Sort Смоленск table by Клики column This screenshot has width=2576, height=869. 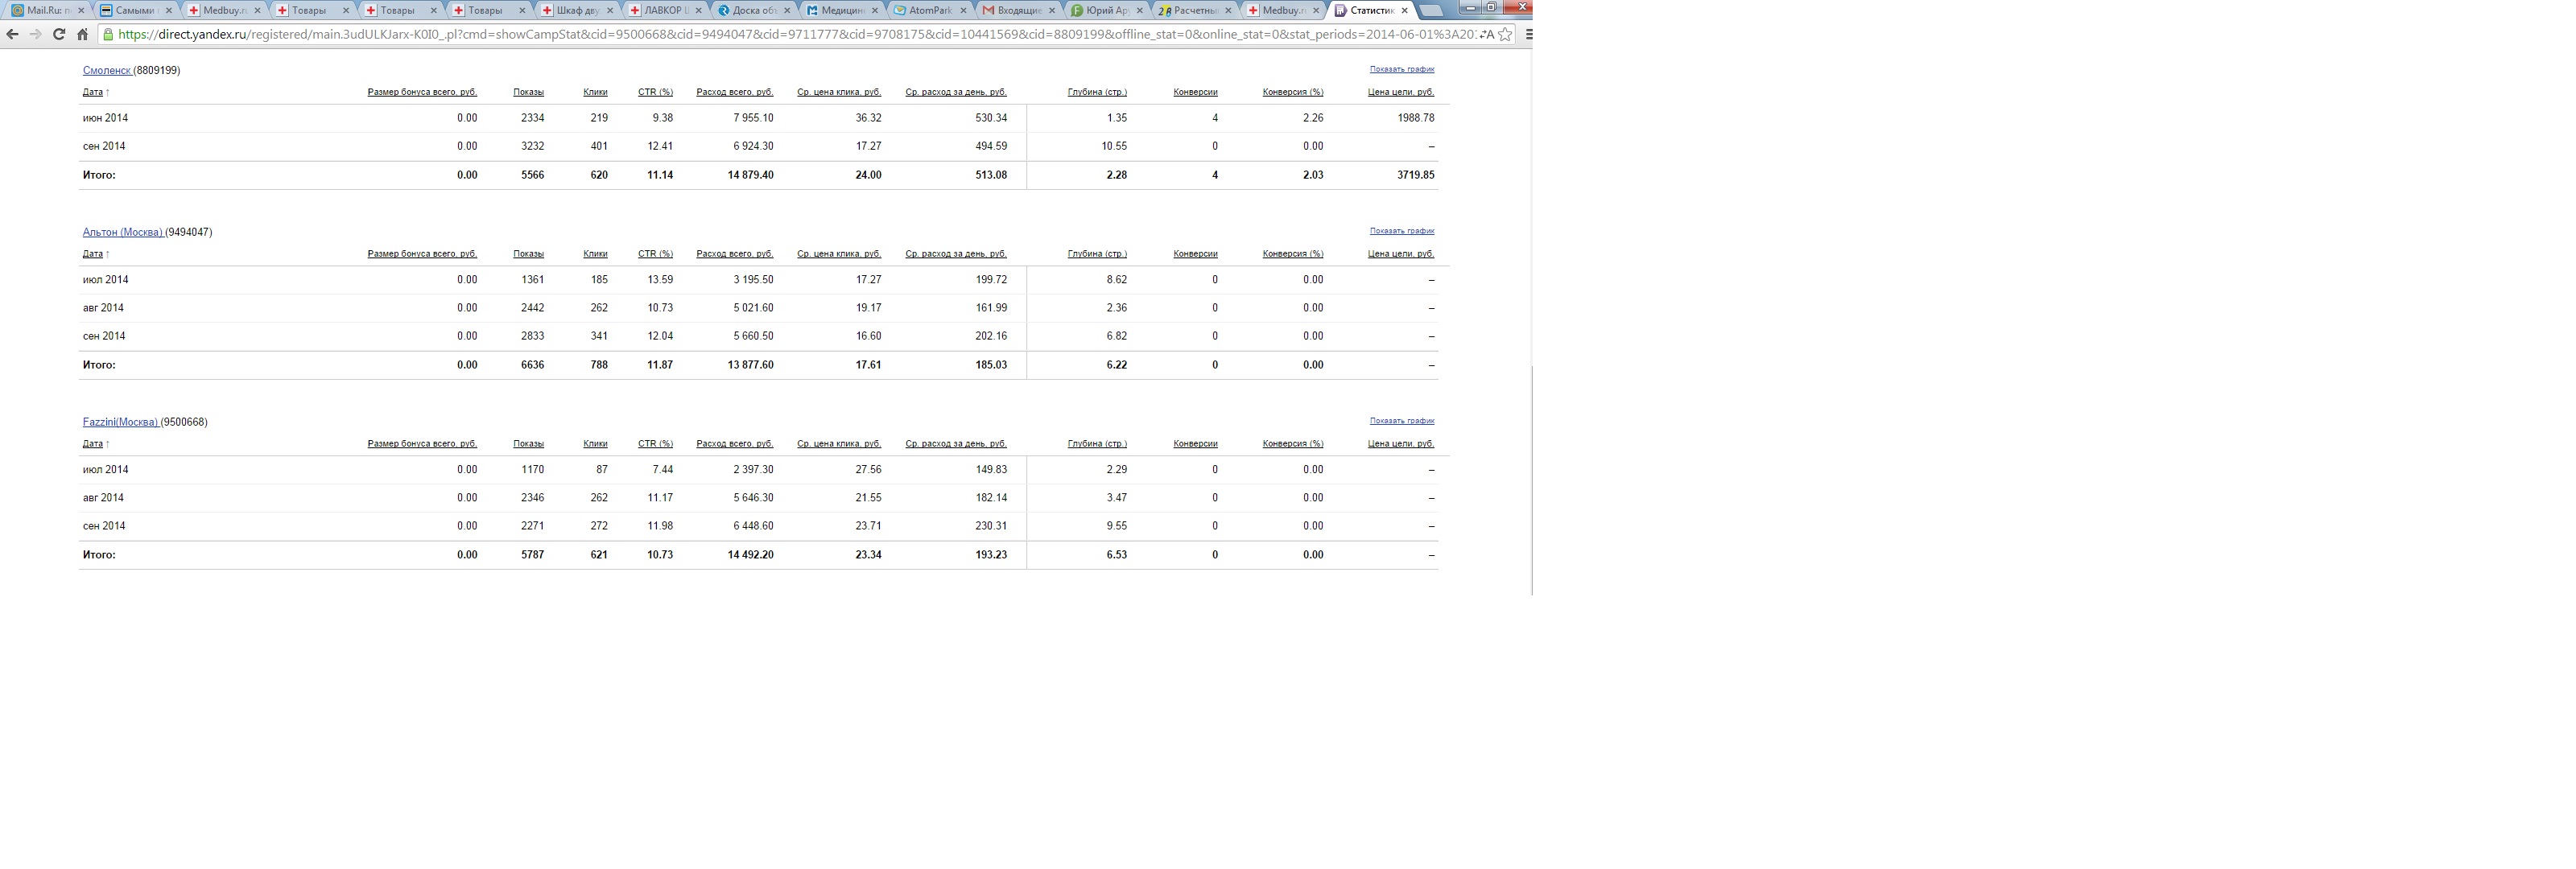(x=595, y=92)
